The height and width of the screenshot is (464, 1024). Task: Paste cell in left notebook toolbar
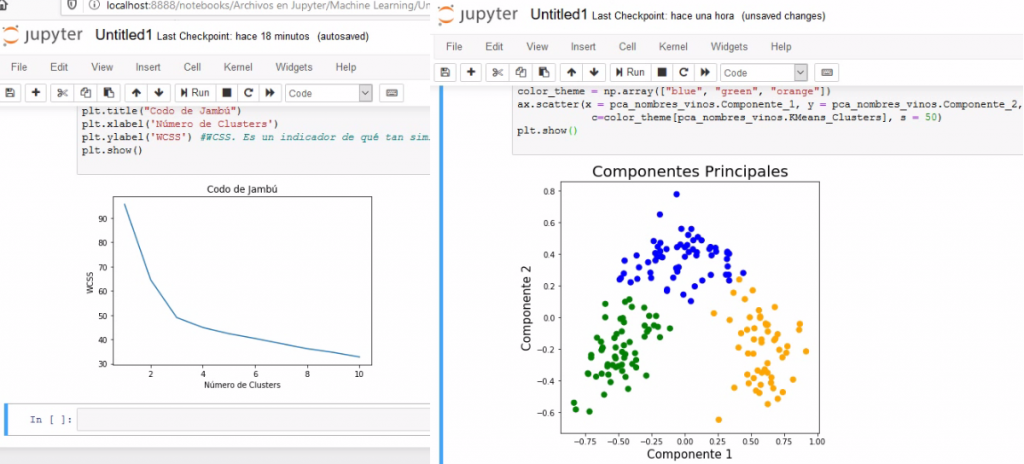[x=108, y=93]
